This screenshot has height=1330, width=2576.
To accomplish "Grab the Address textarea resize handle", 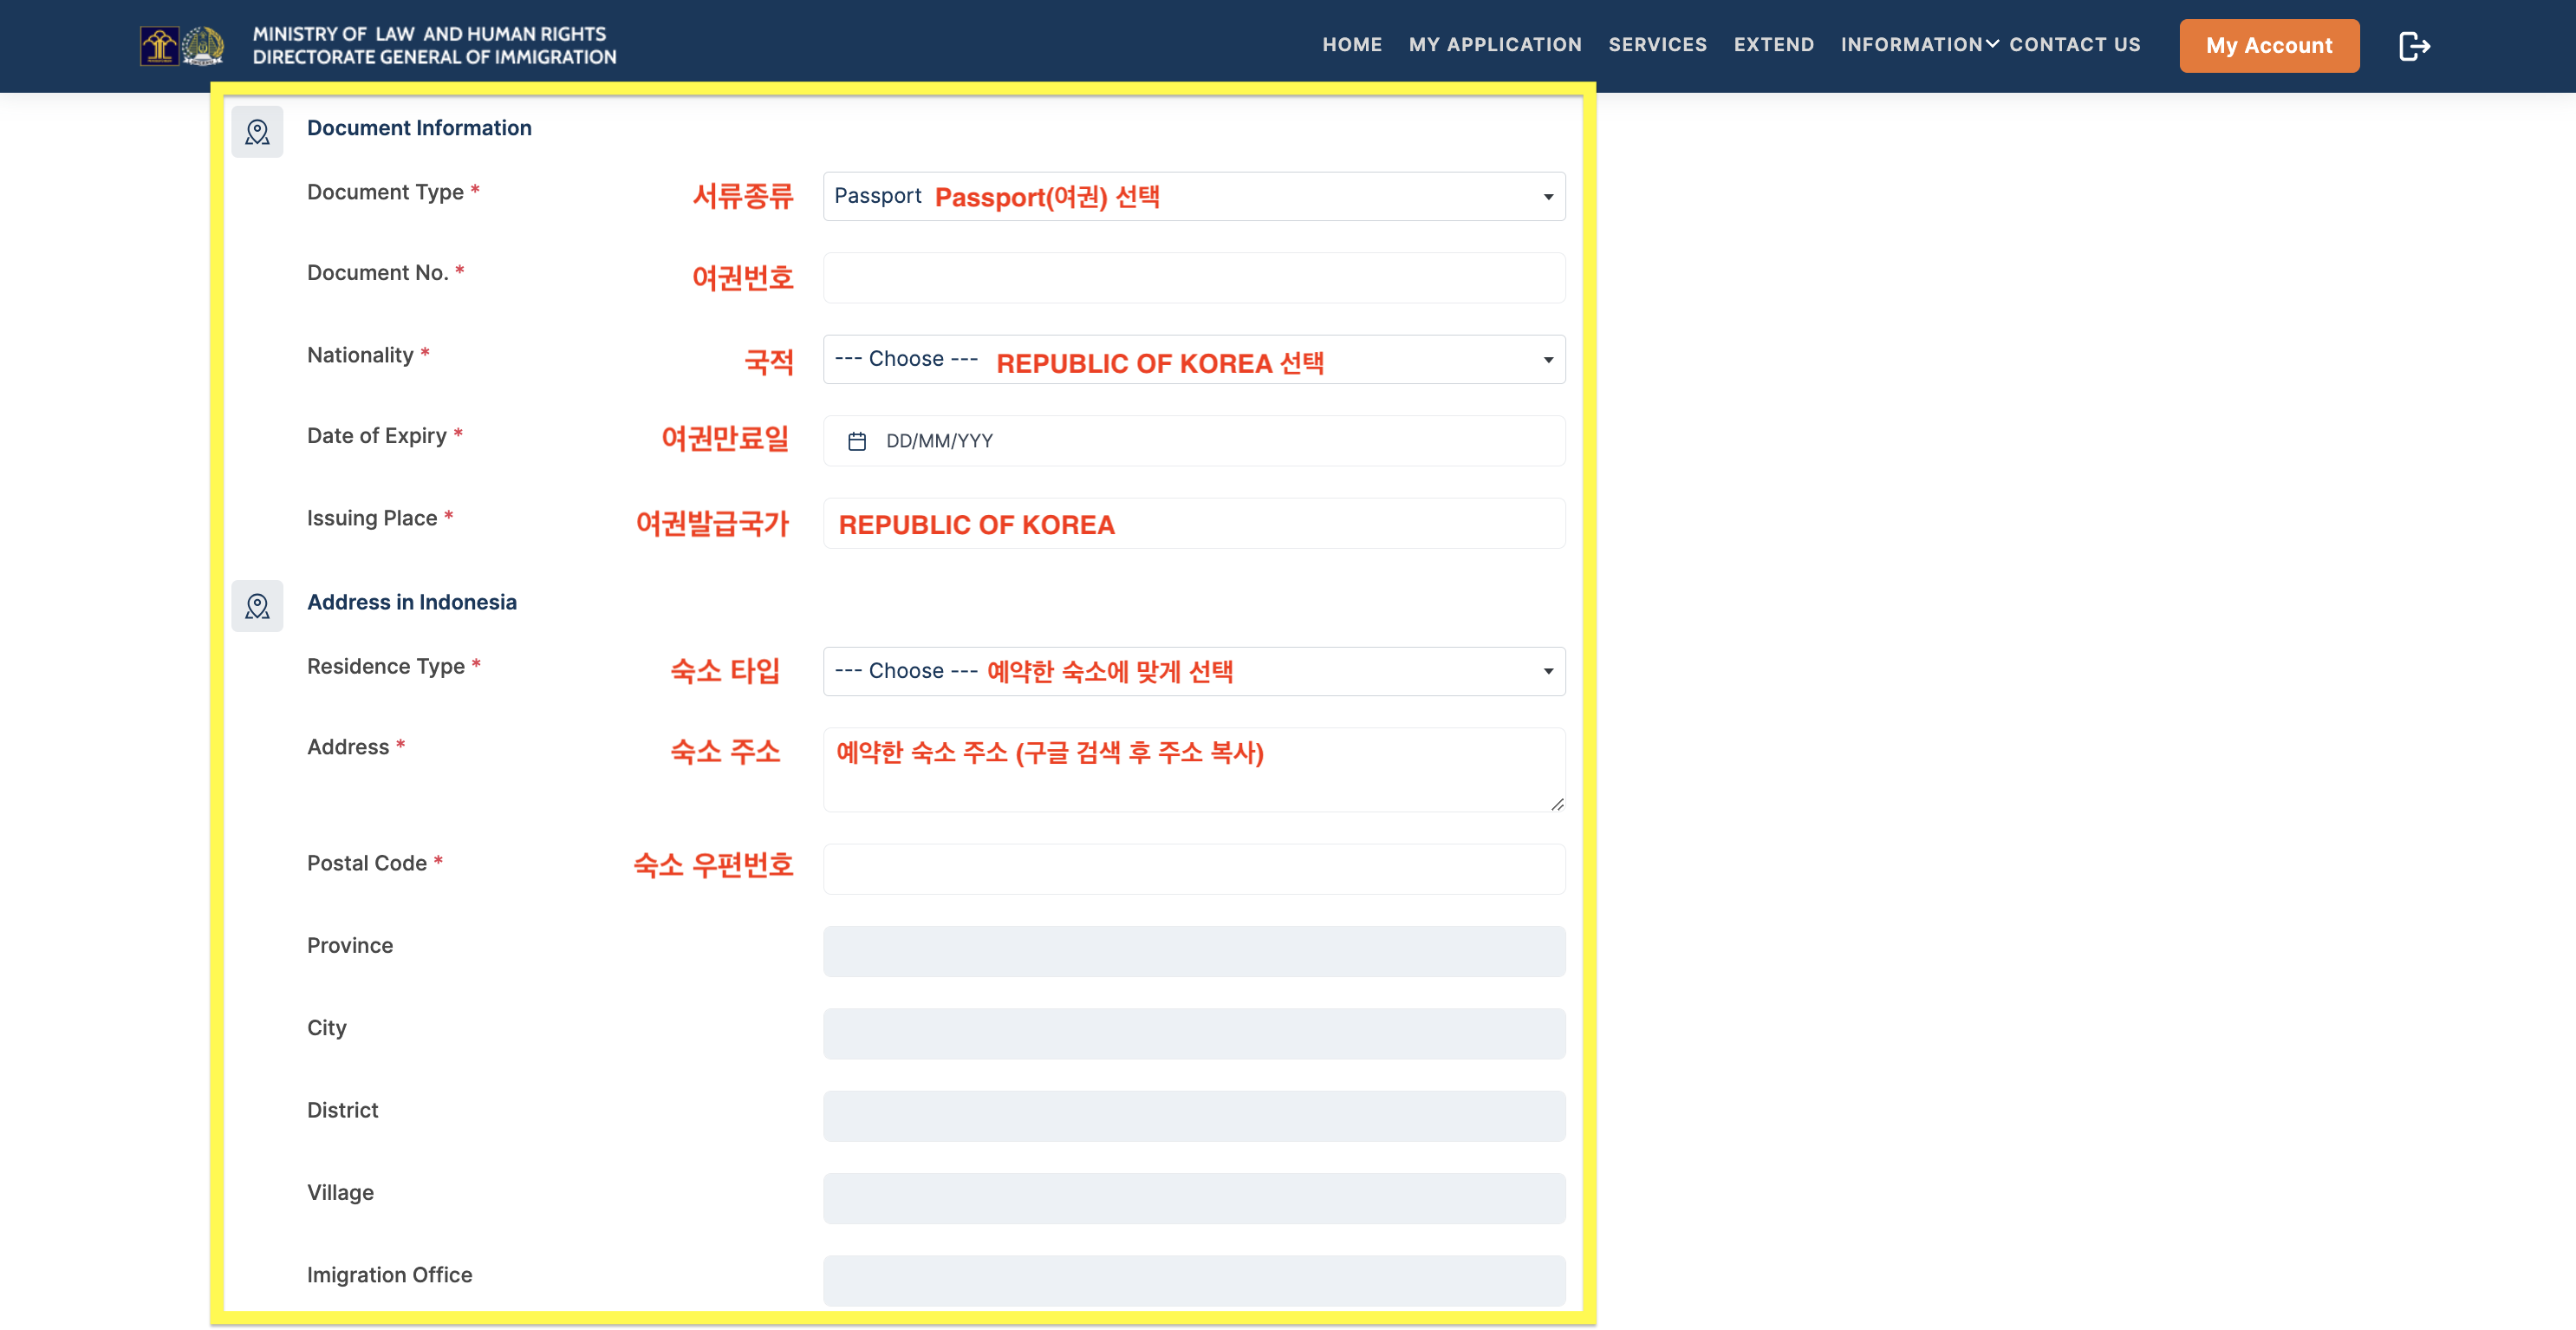I will click(x=1557, y=804).
